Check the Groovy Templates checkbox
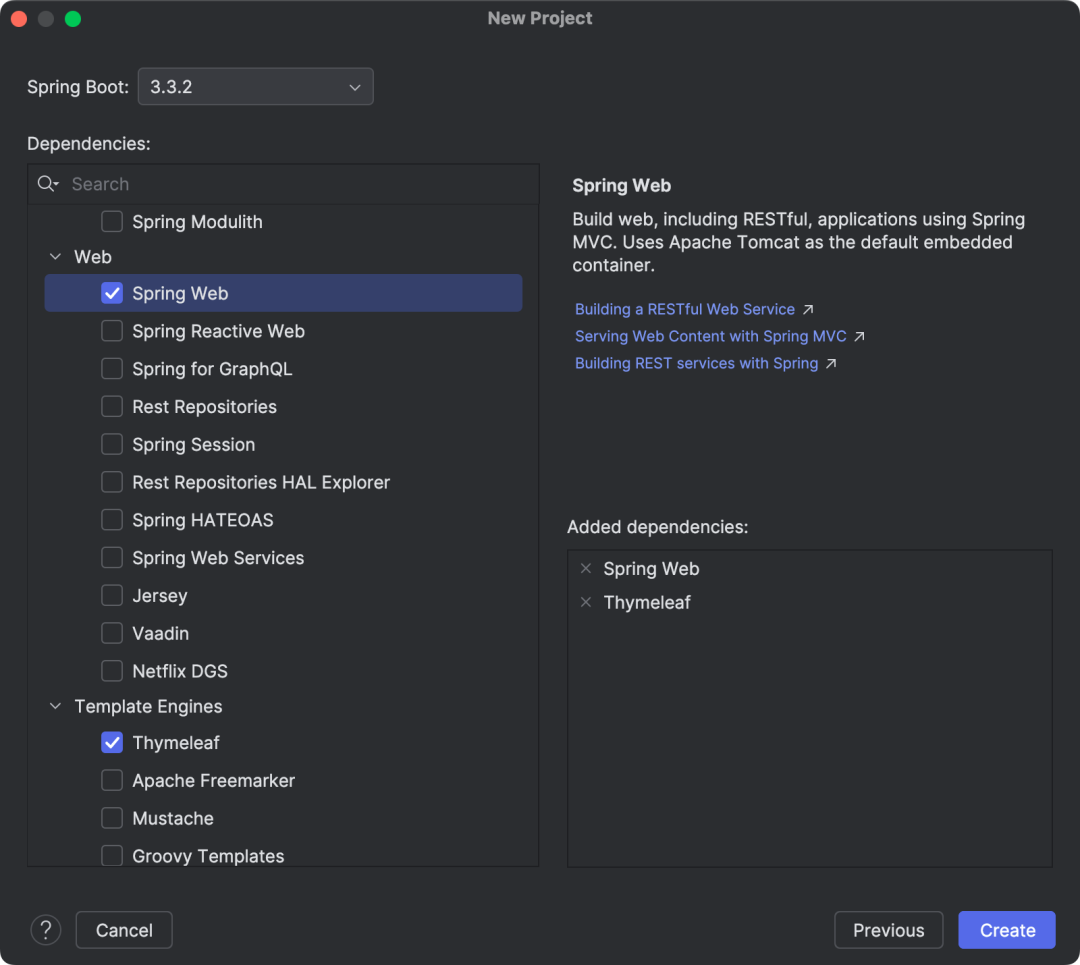This screenshot has width=1080, height=965. [x=112, y=855]
